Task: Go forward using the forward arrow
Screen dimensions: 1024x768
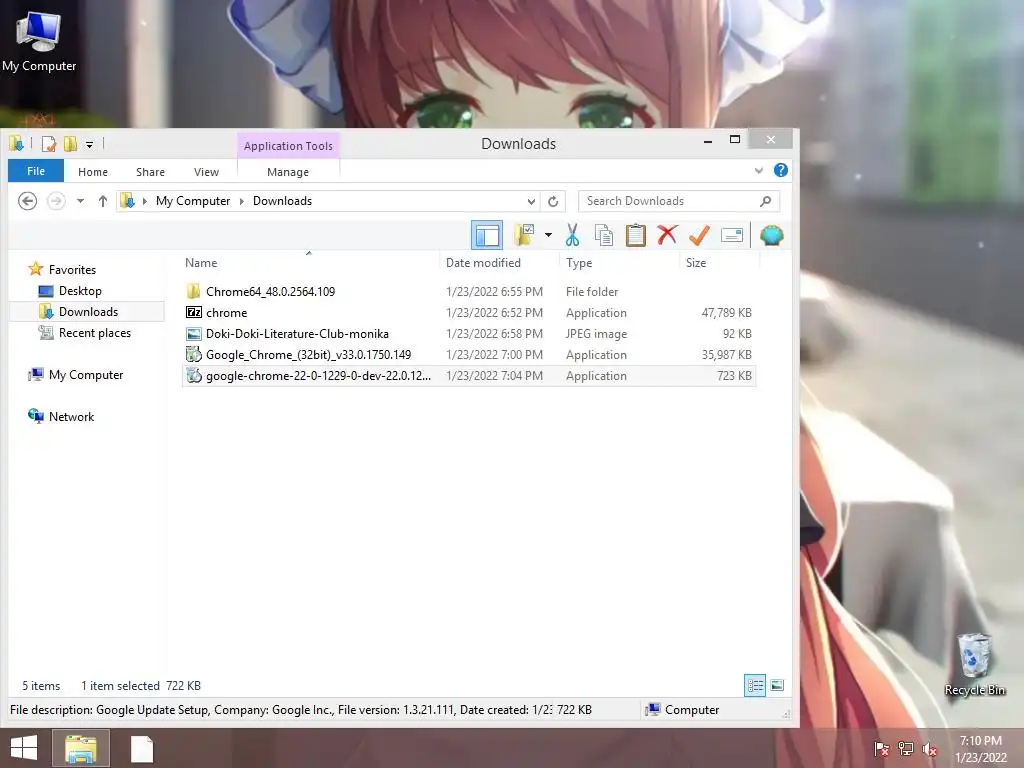Action: click(56, 201)
